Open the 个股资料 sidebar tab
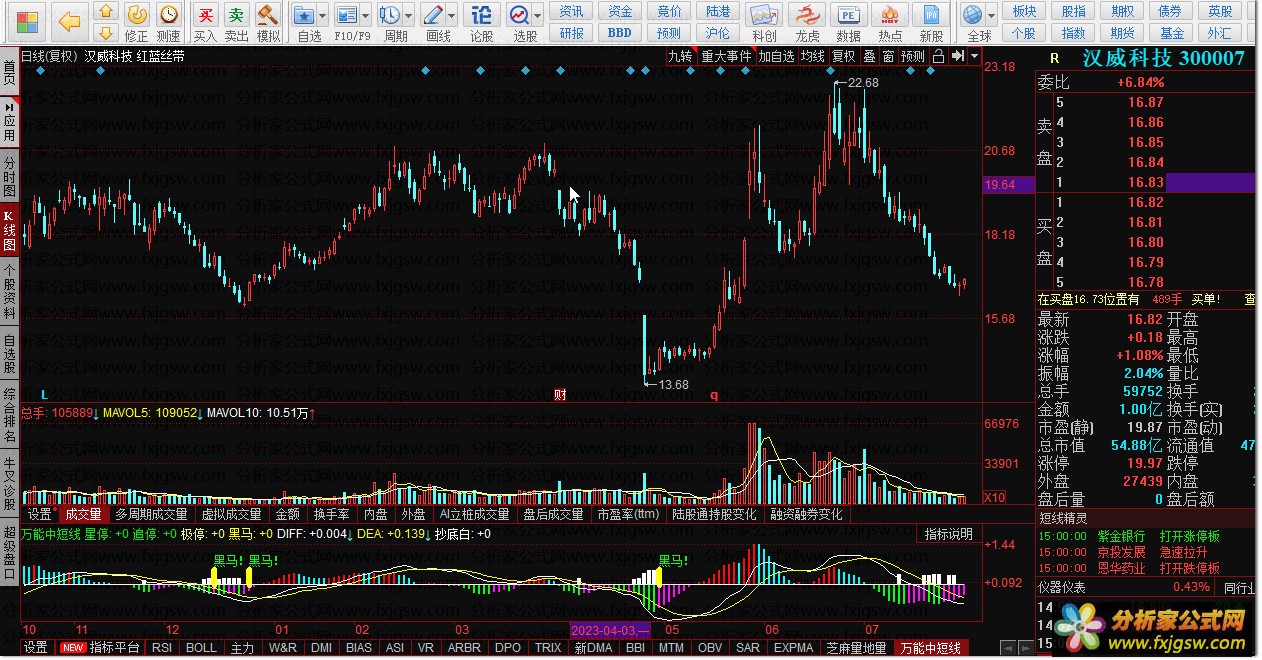 coord(9,292)
